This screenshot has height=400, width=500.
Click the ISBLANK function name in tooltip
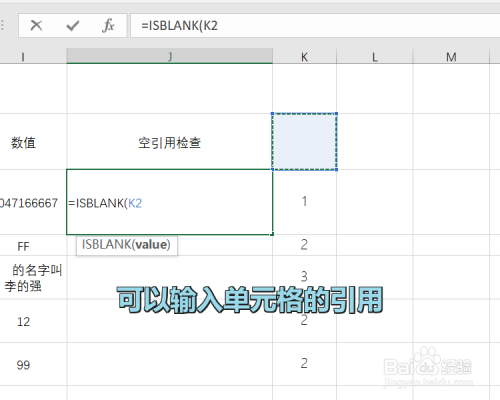coord(107,245)
